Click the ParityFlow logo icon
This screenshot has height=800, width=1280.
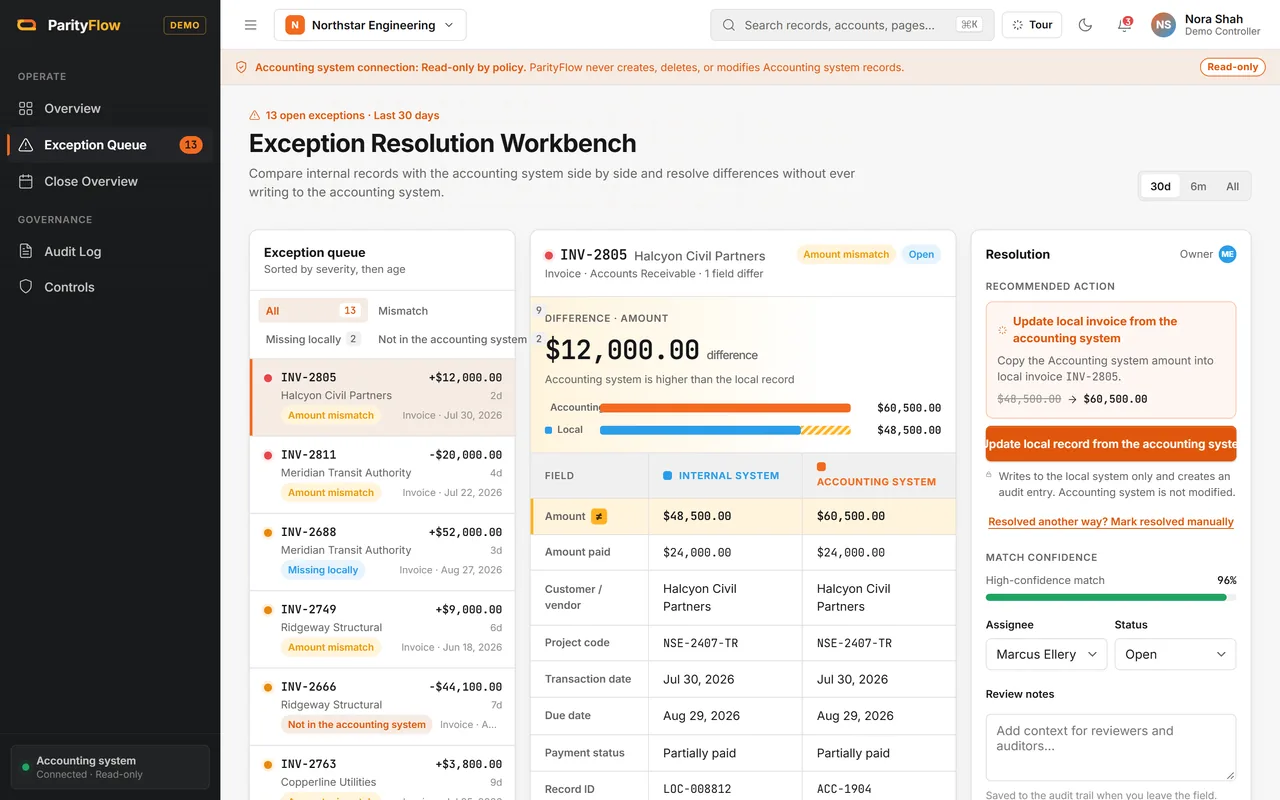click(27, 25)
